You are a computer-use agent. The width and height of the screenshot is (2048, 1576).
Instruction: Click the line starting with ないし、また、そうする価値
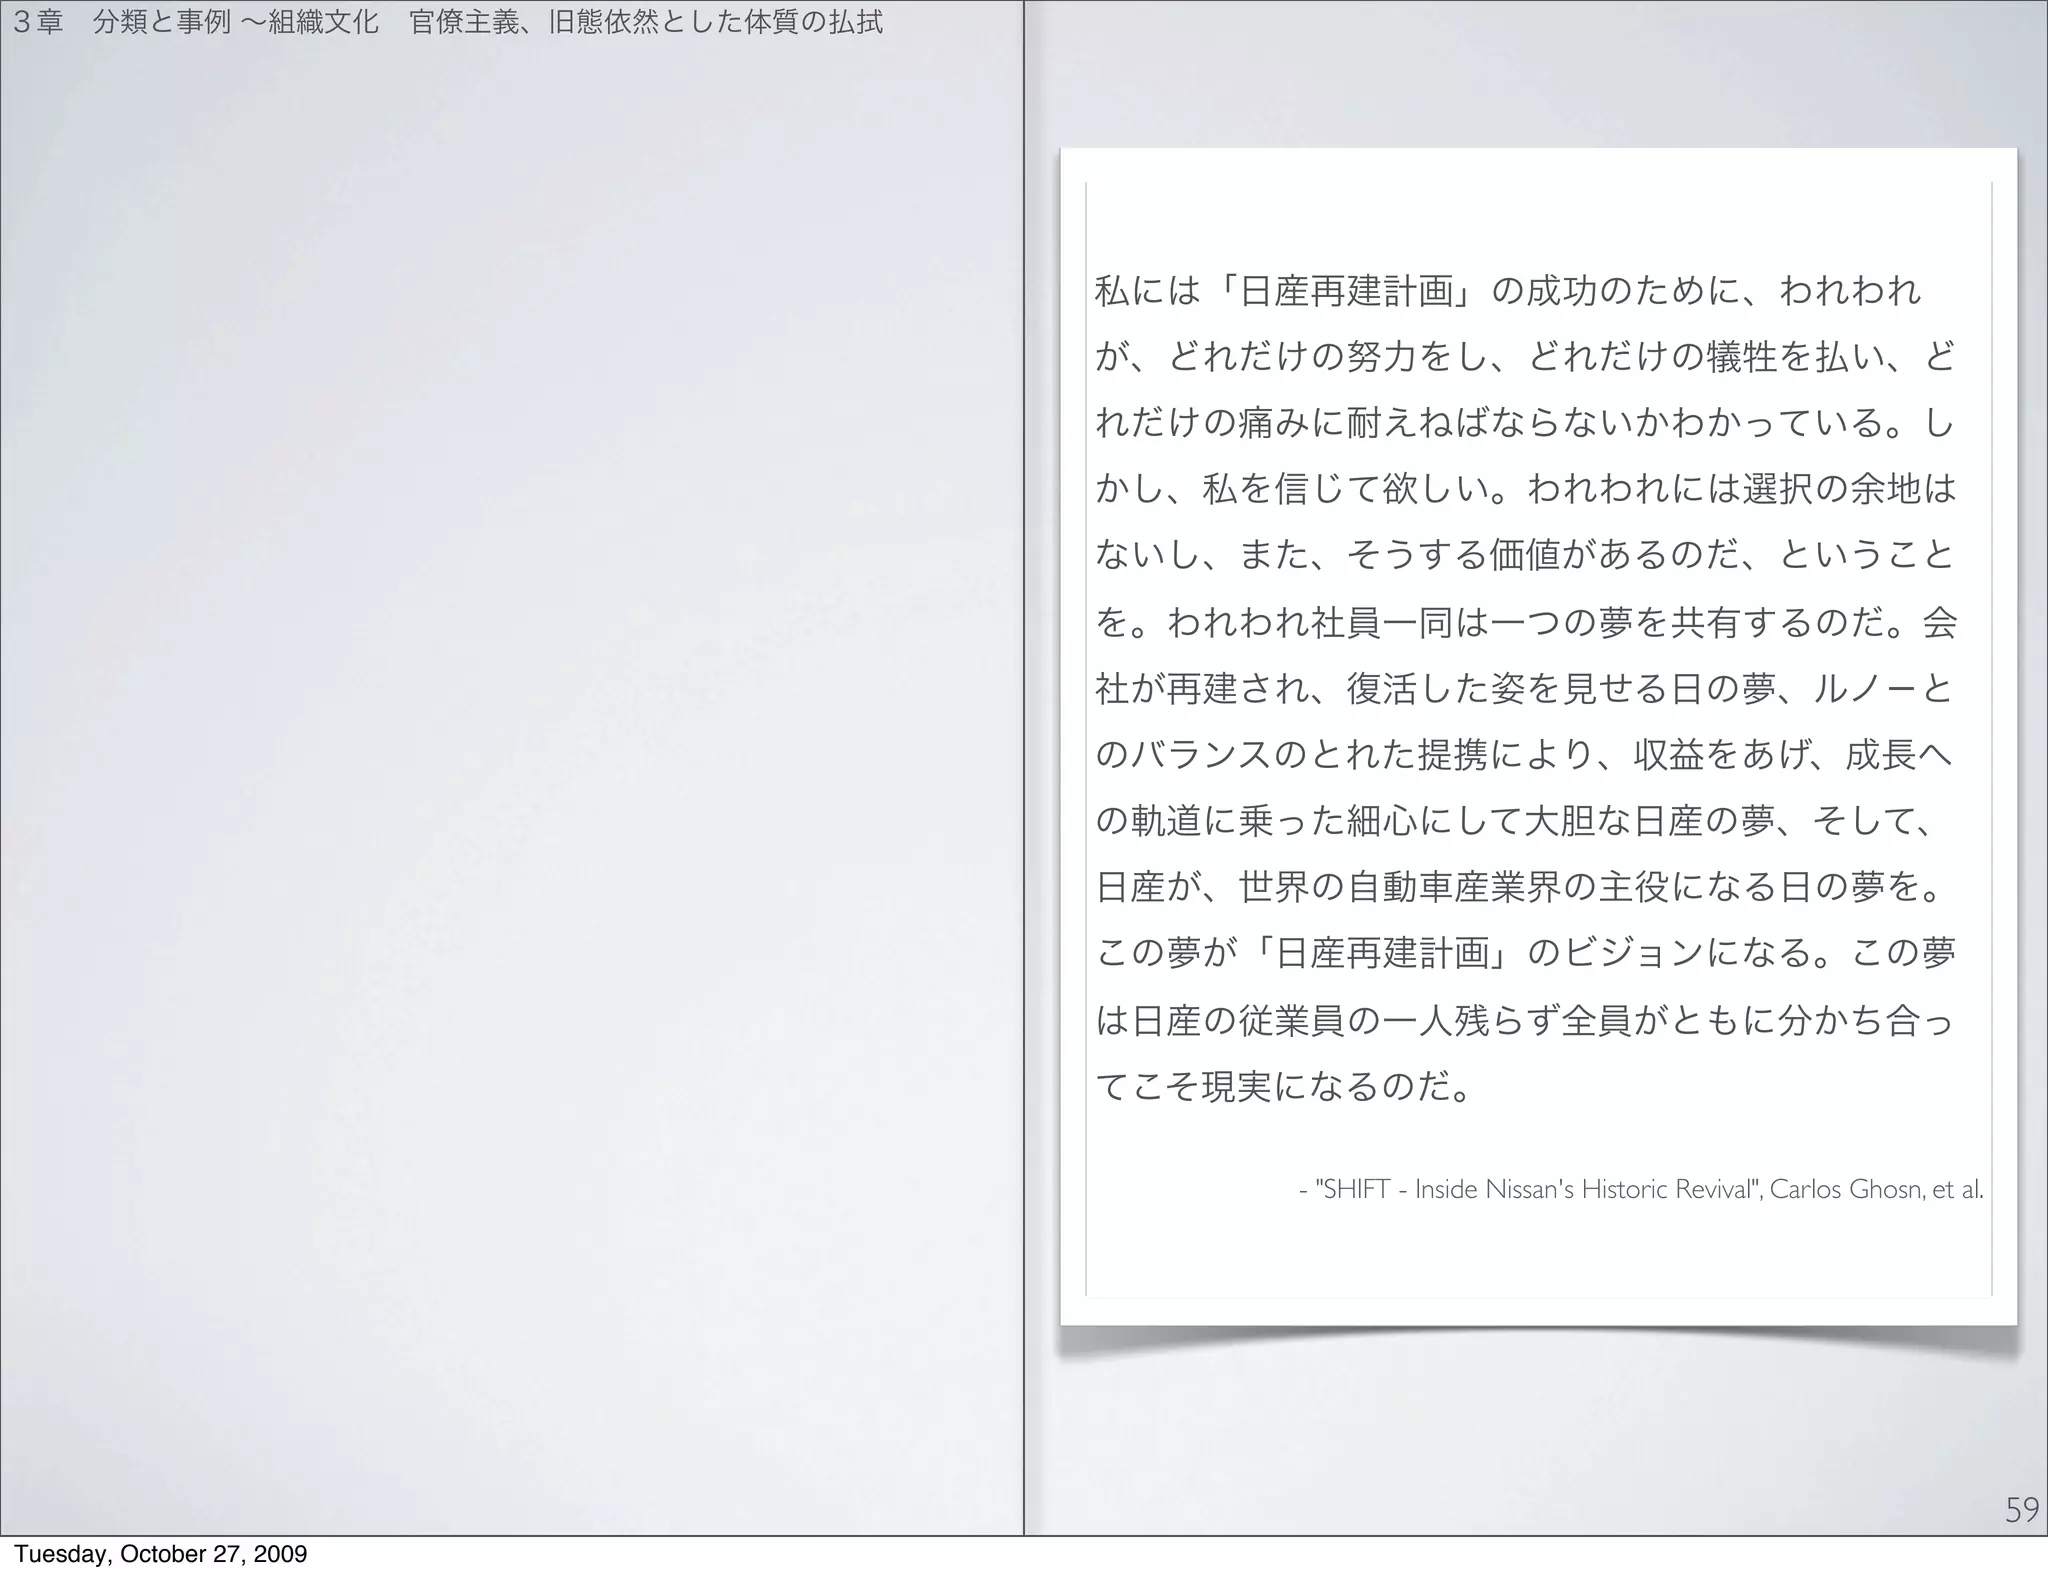(1525, 555)
